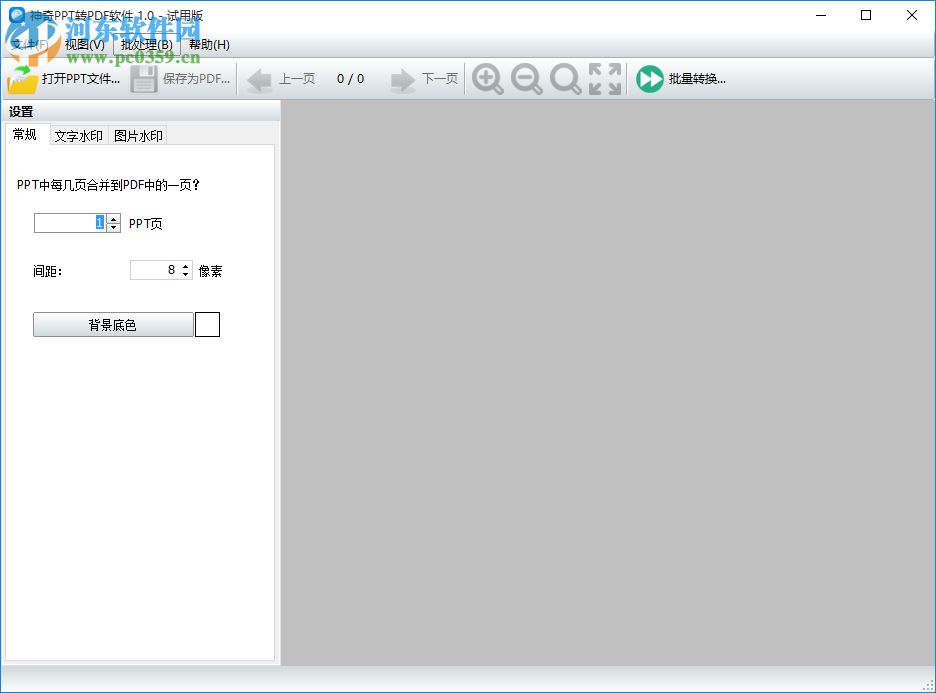
Task: Minimize the application window
Action: (x=821, y=16)
